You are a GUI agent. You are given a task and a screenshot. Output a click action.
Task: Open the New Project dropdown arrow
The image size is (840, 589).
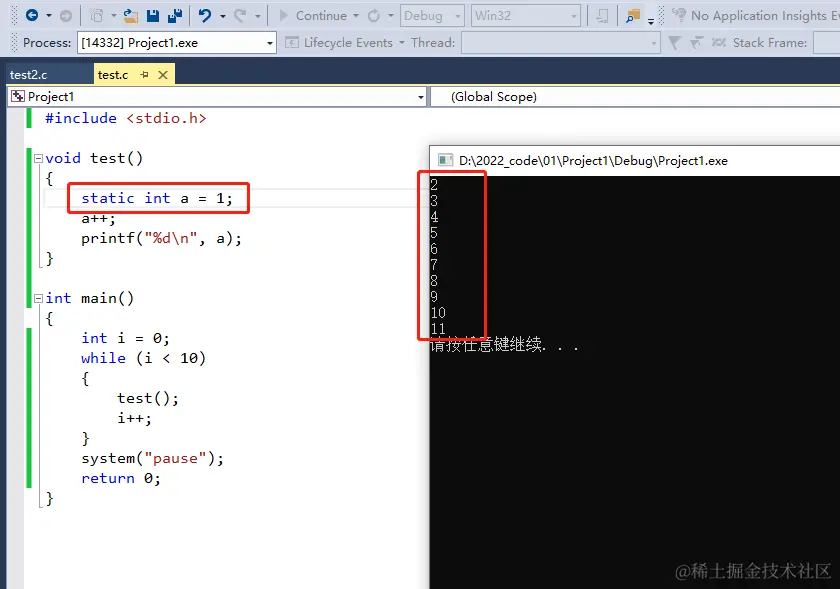pyautogui.click(x=114, y=16)
